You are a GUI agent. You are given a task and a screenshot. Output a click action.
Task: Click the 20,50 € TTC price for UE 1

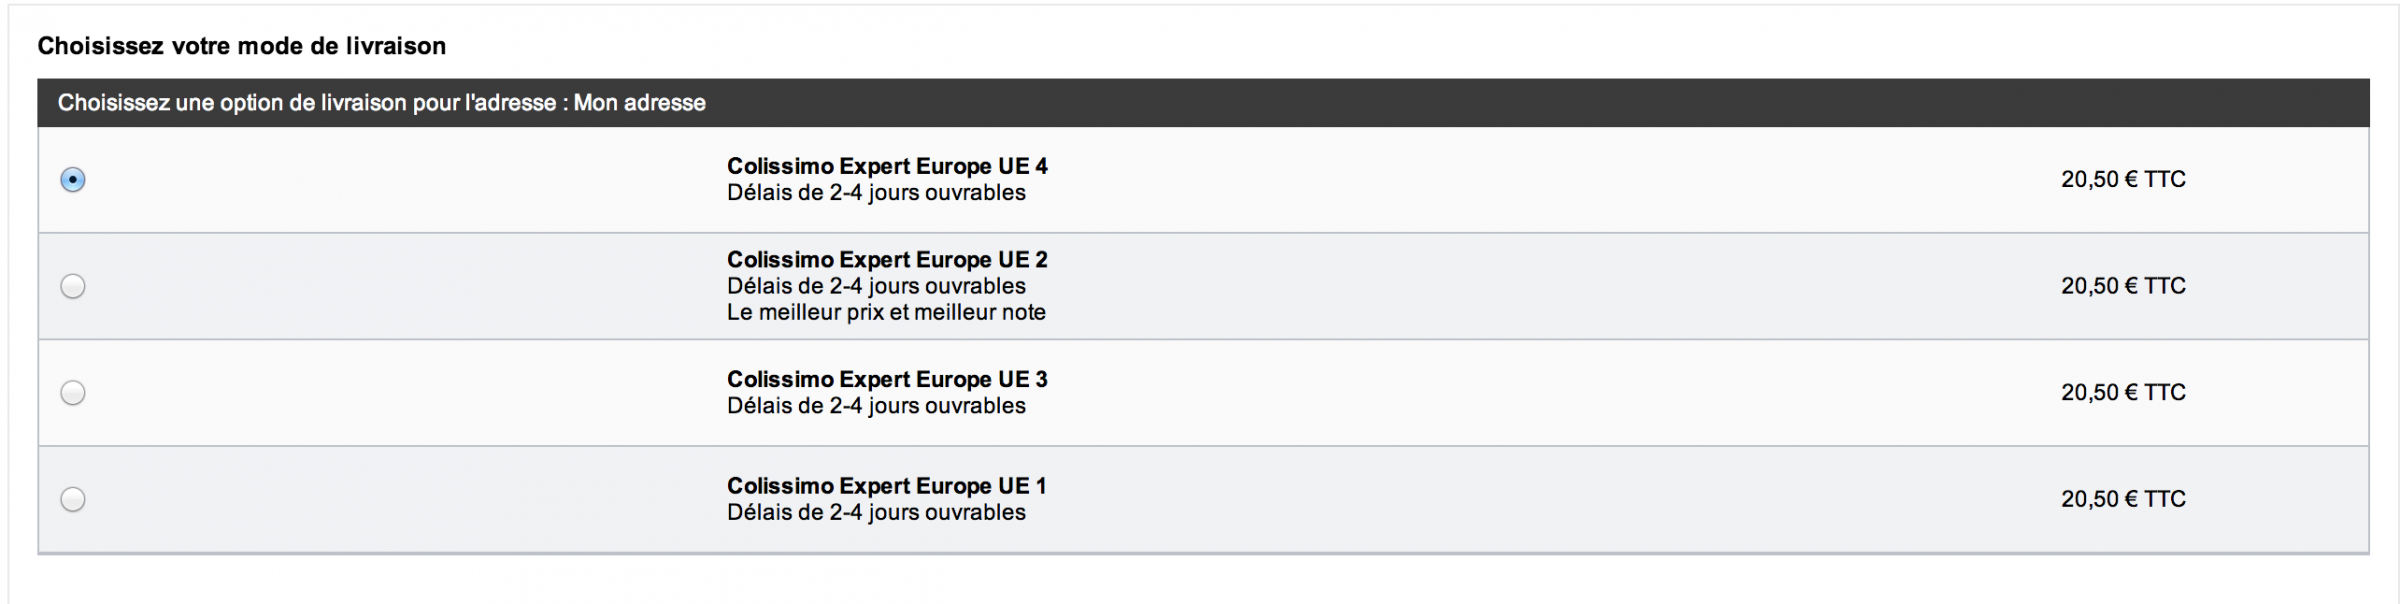(2123, 499)
